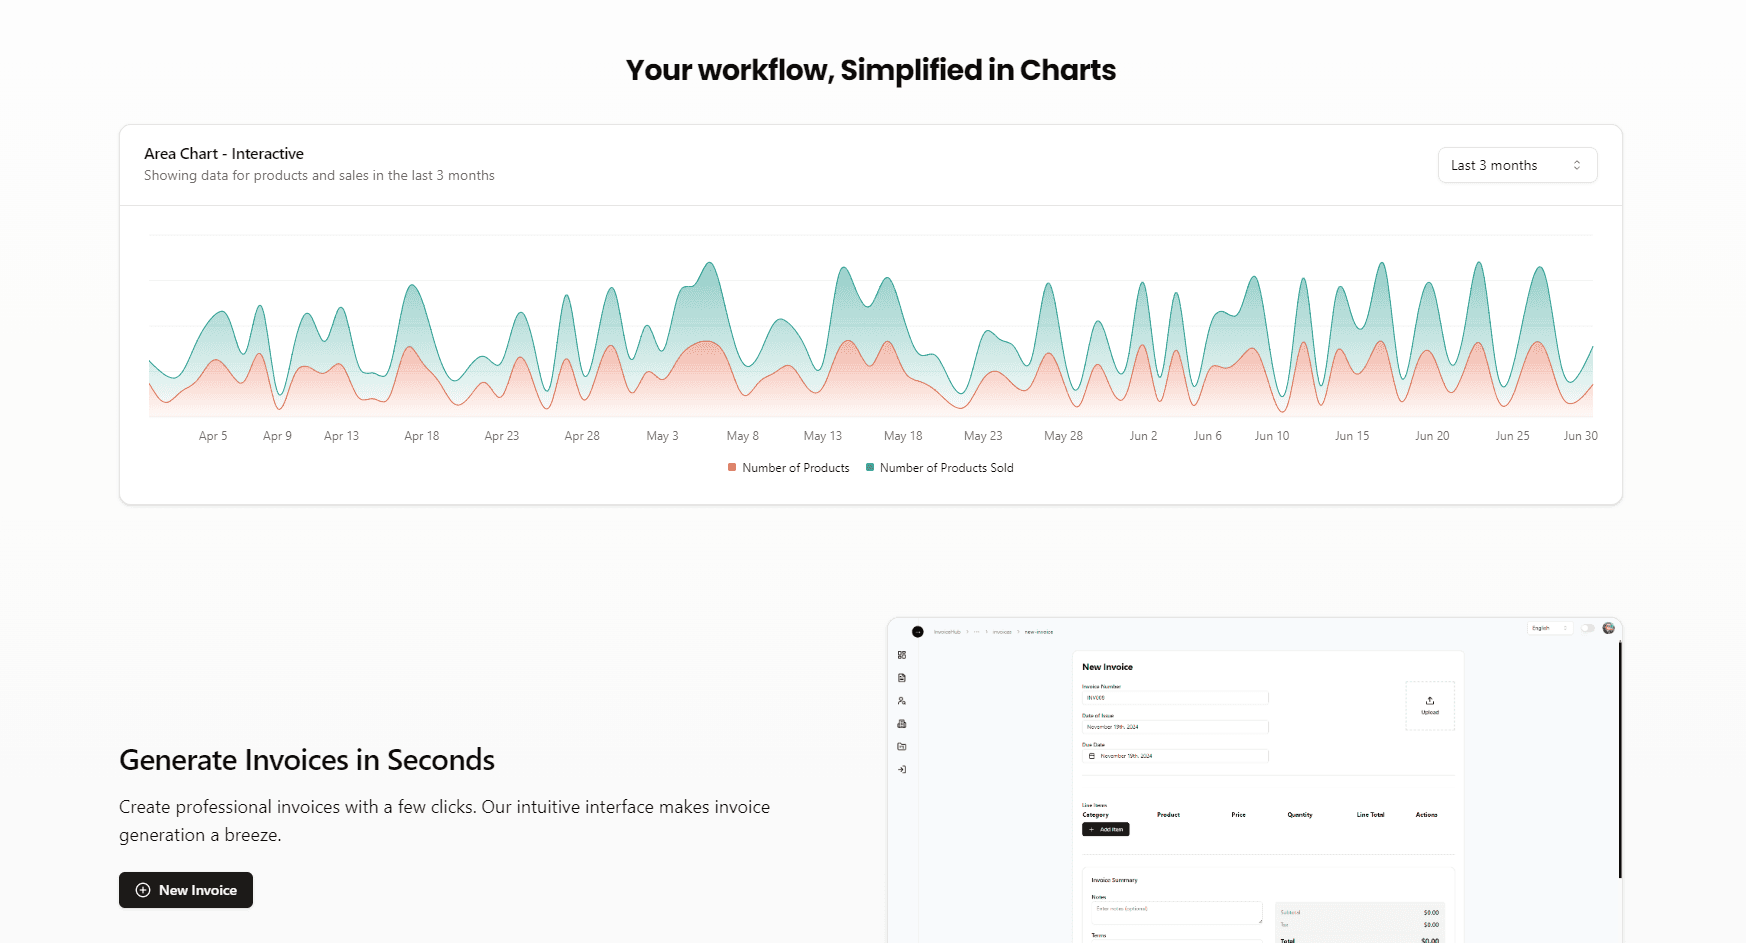
Task: Click the products printer icon in preview sidebar
Action: pyautogui.click(x=902, y=724)
